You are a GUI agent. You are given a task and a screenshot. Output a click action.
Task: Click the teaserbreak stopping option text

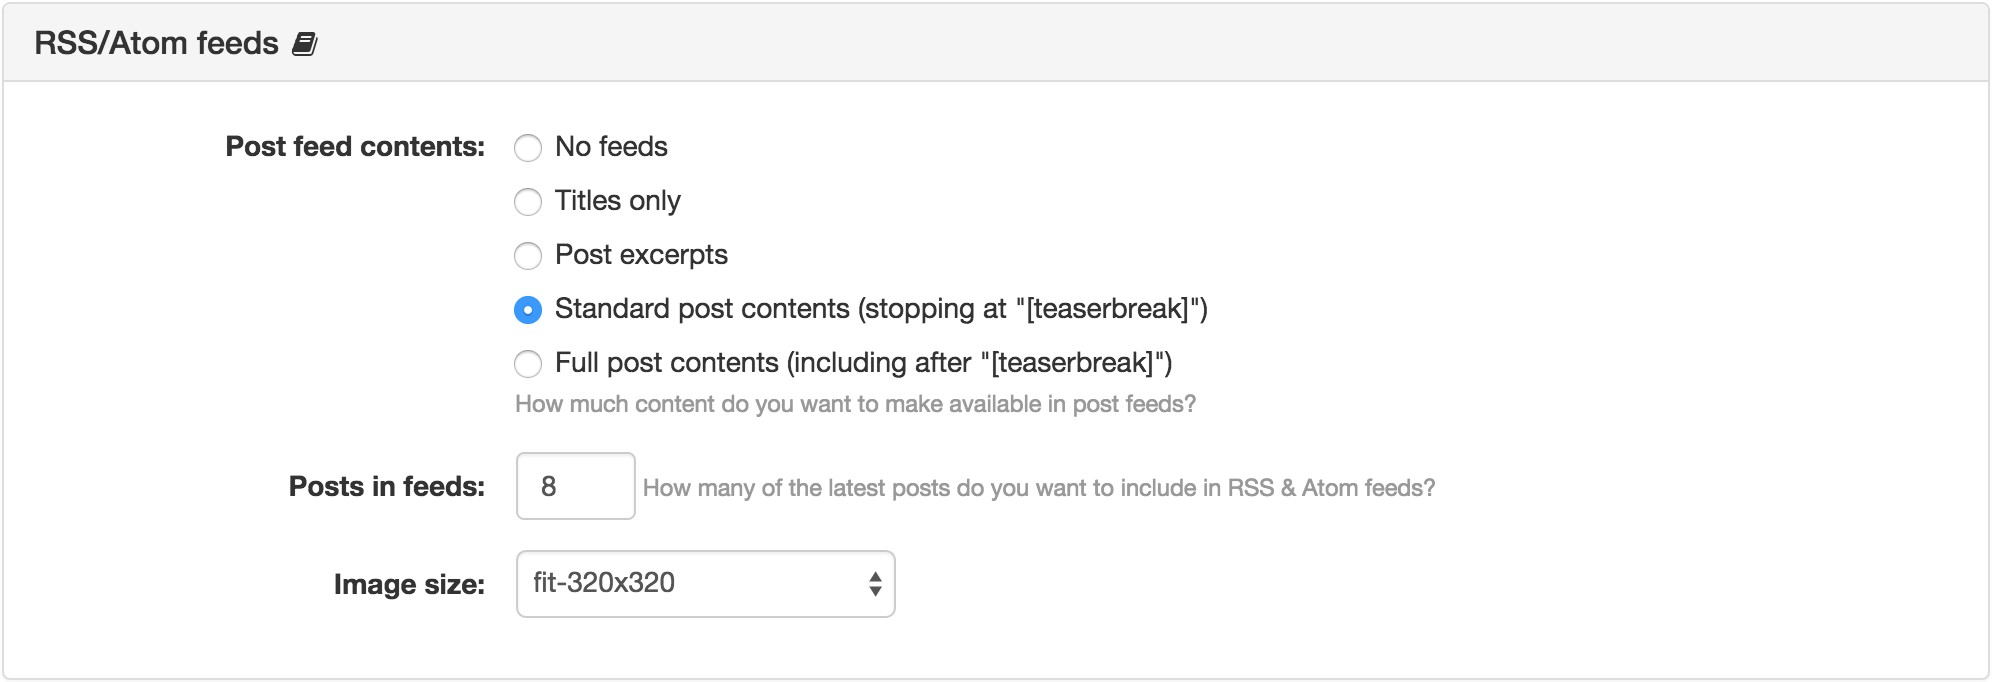(880, 310)
